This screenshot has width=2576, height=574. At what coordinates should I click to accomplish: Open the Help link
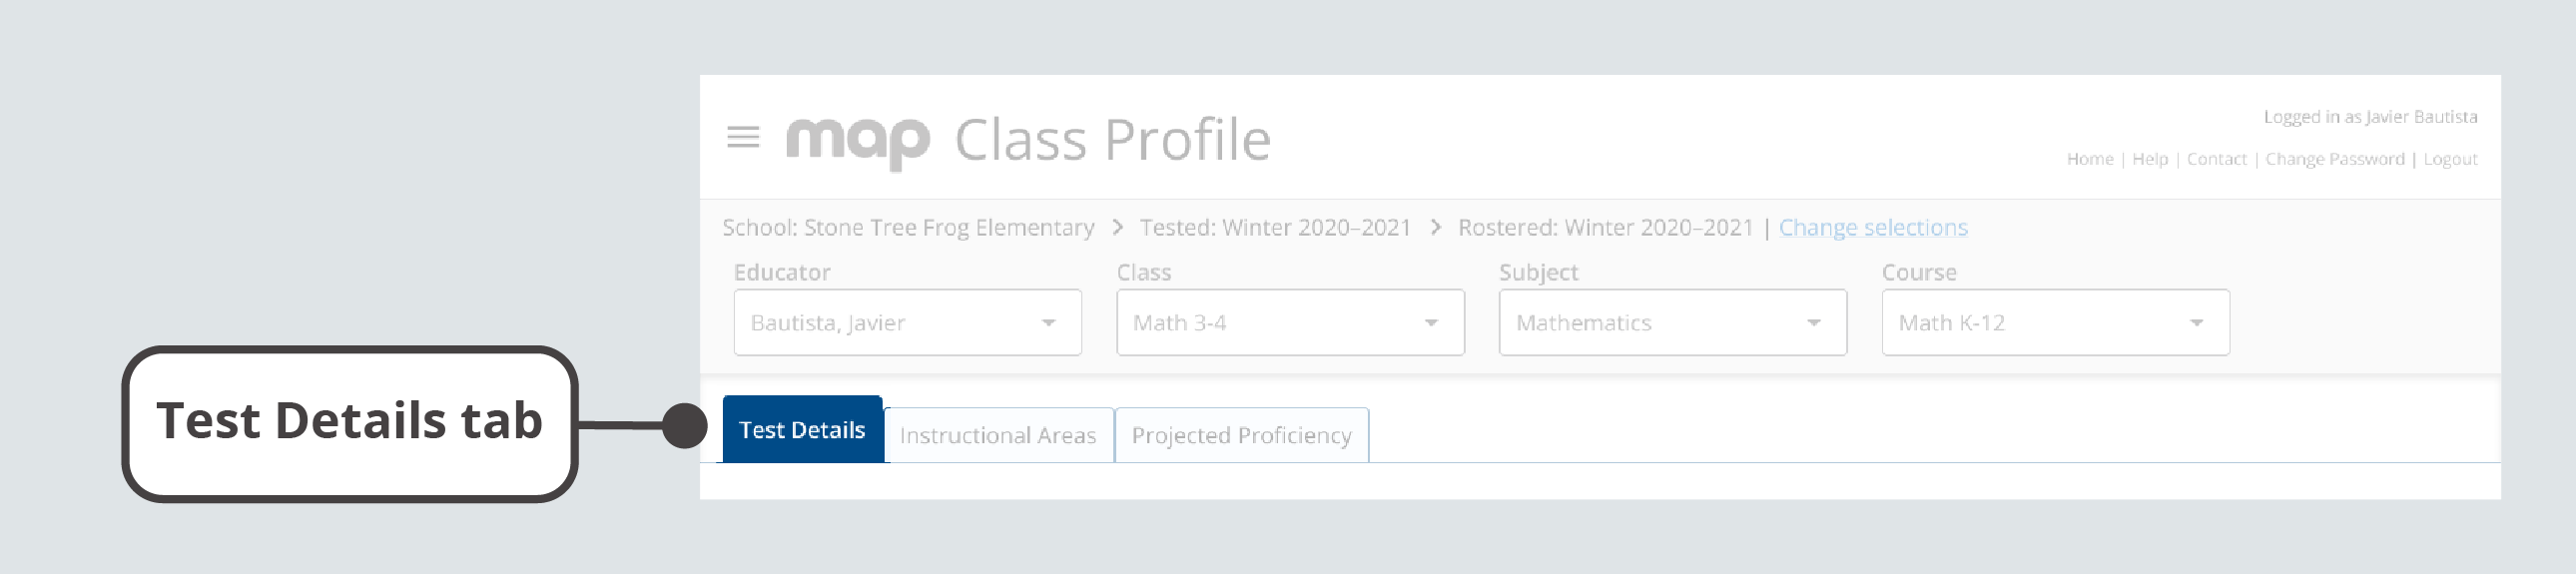[x=2149, y=159]
